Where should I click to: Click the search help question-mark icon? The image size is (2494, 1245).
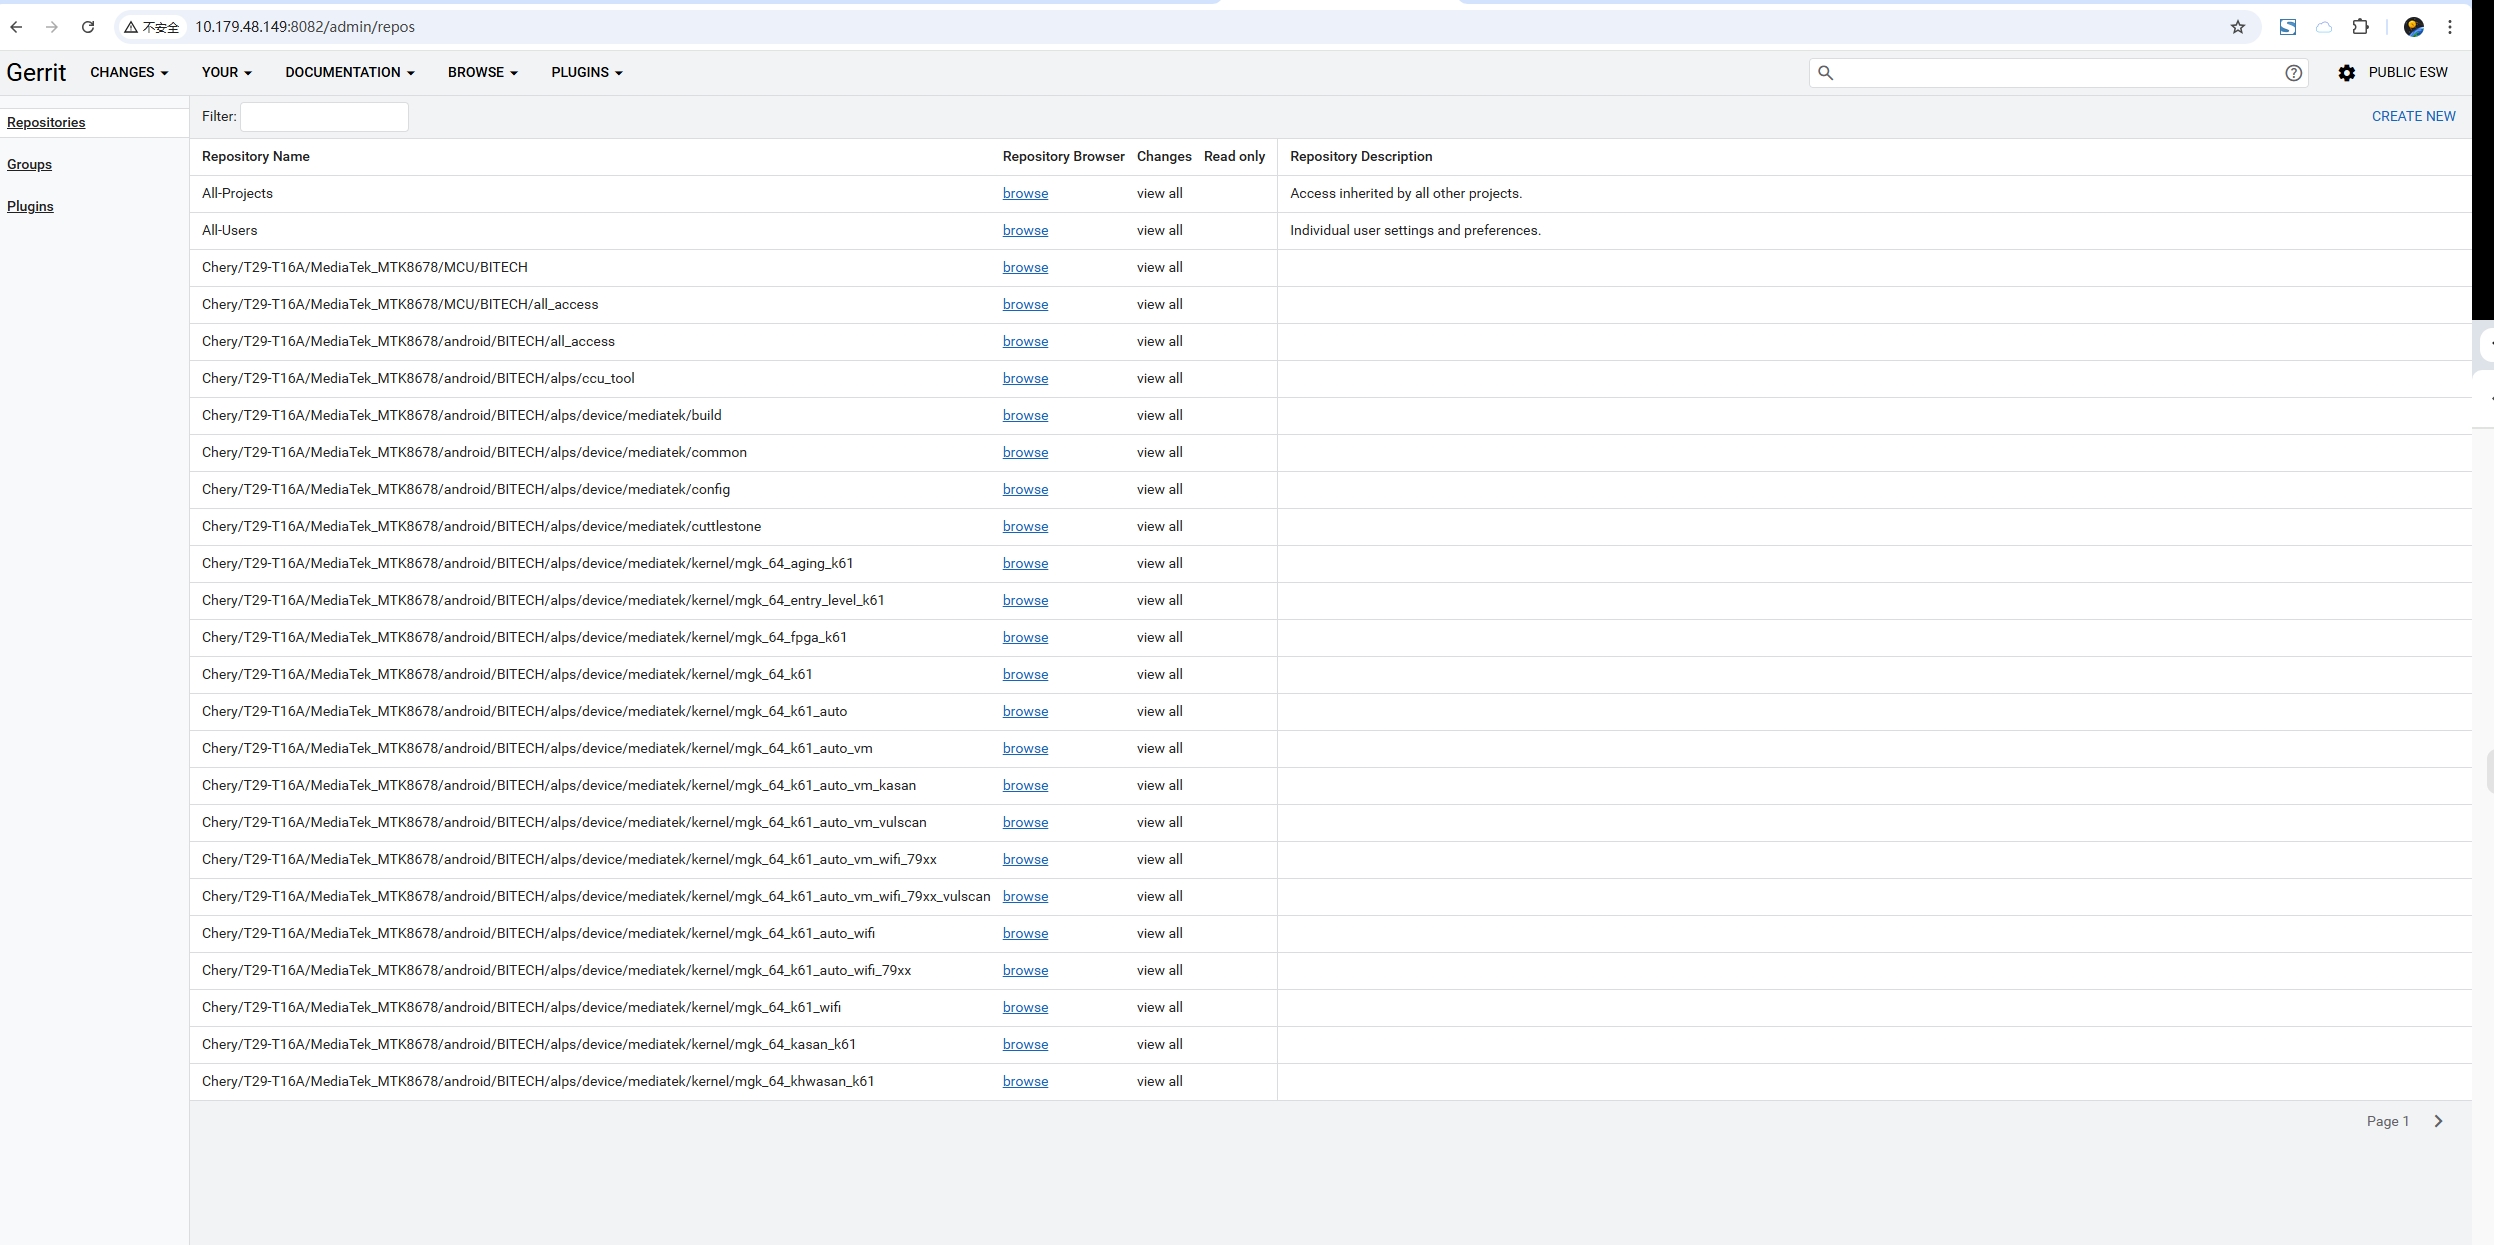coord(2293,73)
